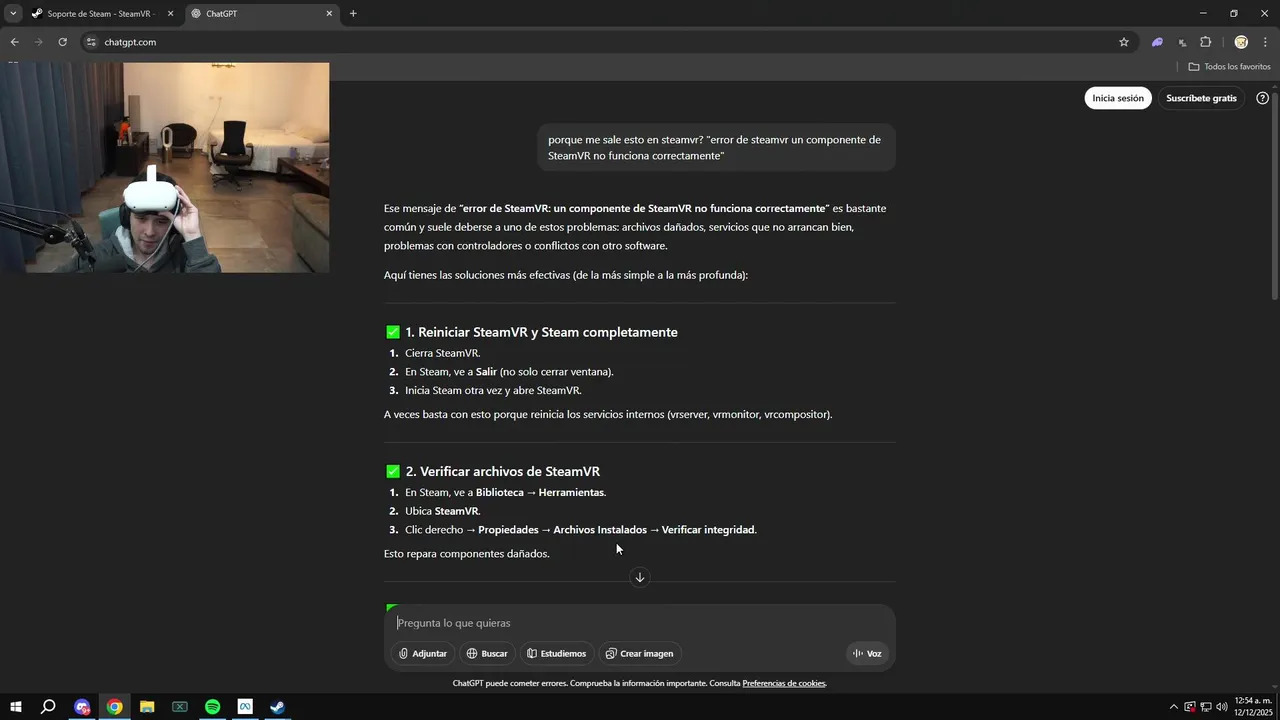Open the Preferencias de cookies link
Screen dimensions: 1280x720
tap(784, 683)
